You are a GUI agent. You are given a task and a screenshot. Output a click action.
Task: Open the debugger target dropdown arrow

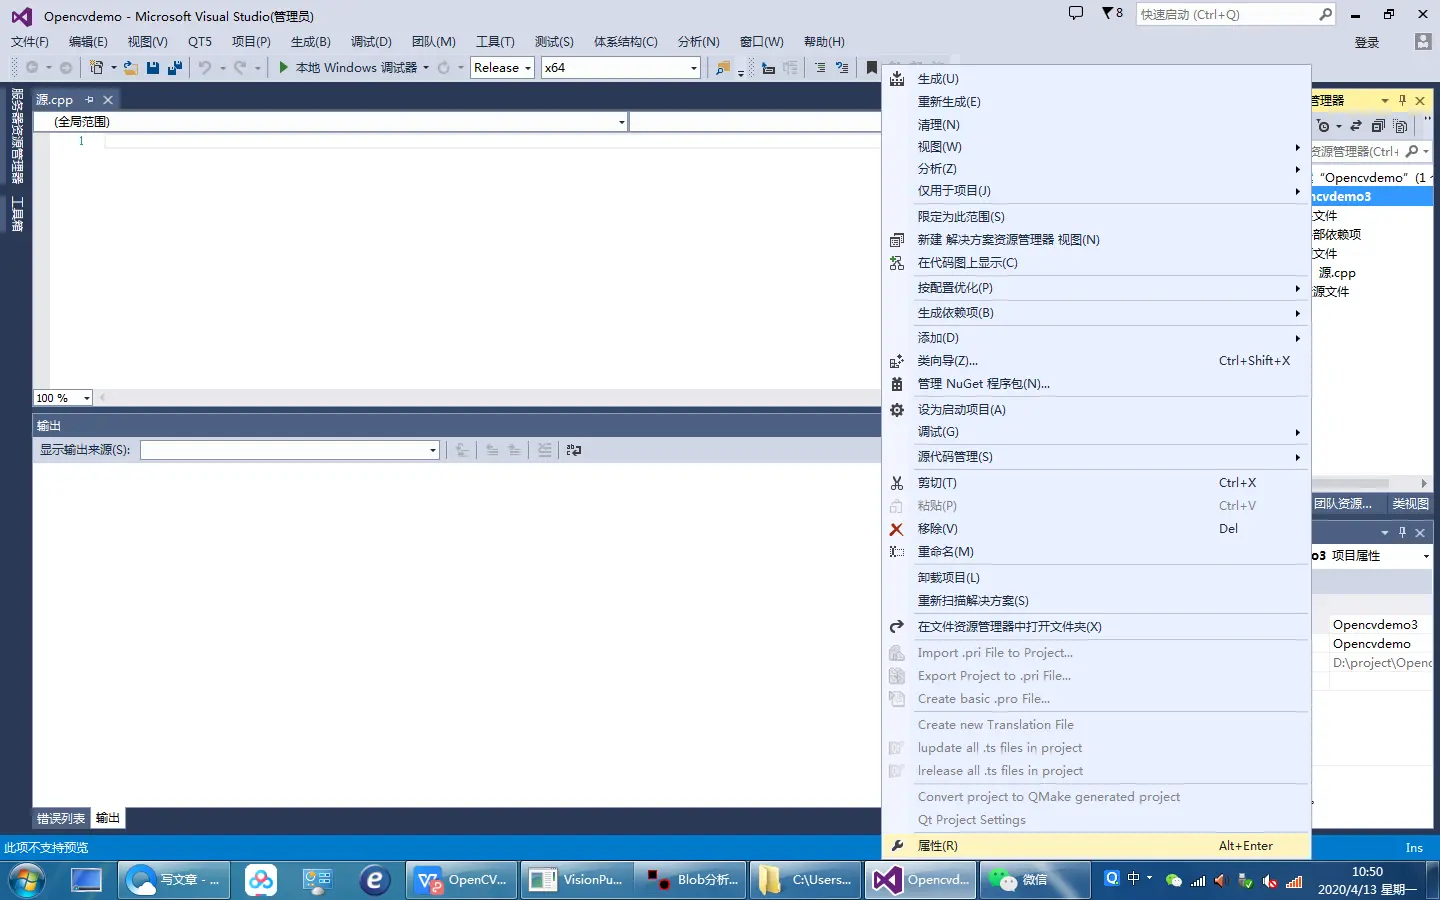[x=426, y=68]
